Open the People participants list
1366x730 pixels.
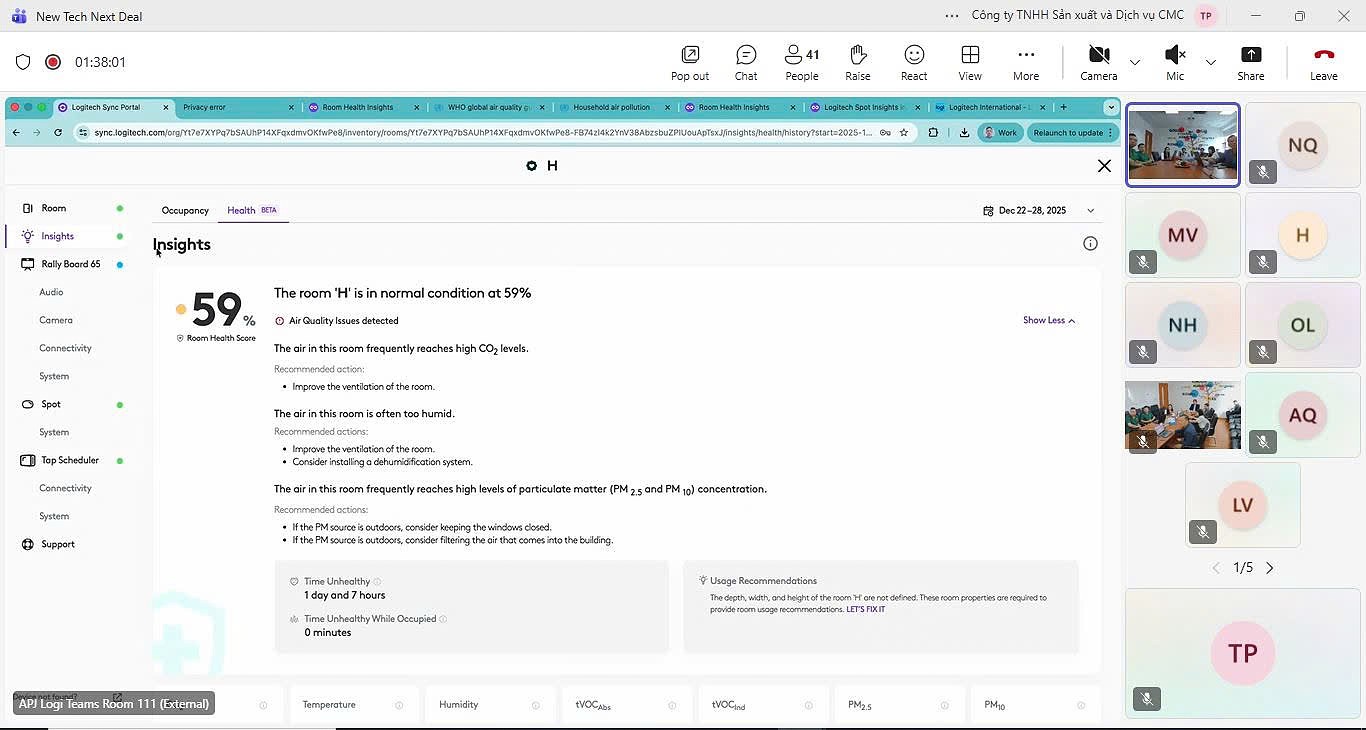pos(801,62)
